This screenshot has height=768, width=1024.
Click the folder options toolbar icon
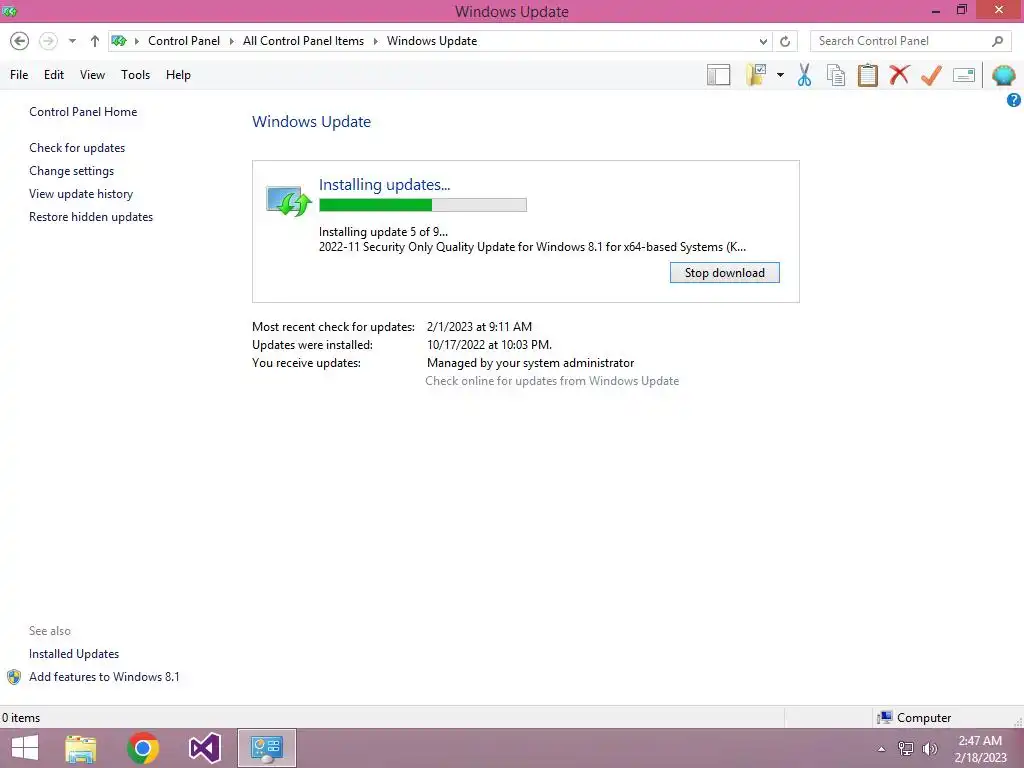[756, 75]
